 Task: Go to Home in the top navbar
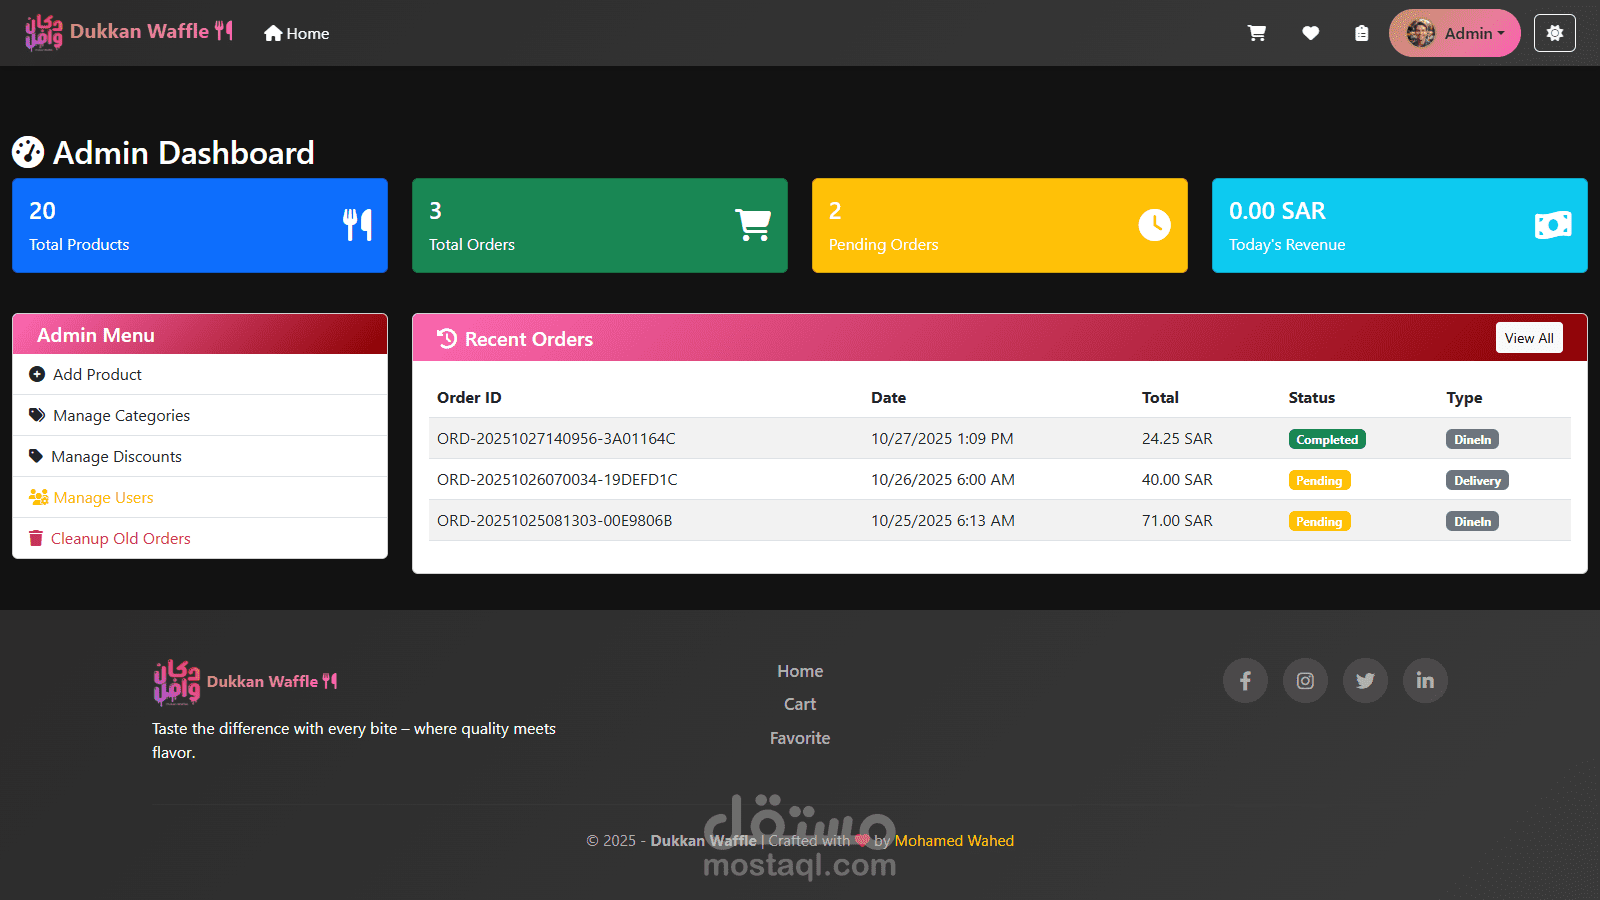tap(297, 33)
